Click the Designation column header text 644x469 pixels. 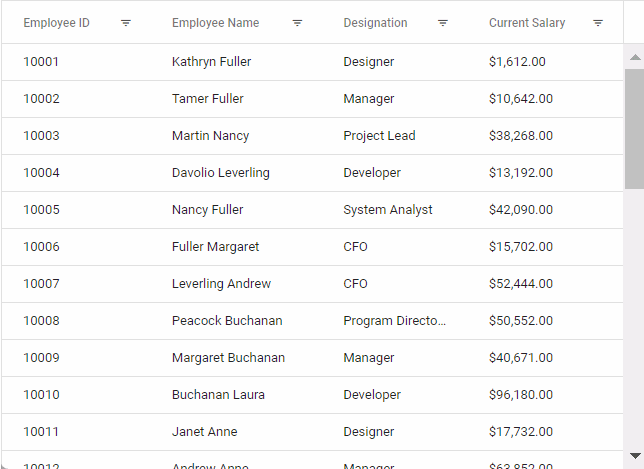click(x=375, y=23)
